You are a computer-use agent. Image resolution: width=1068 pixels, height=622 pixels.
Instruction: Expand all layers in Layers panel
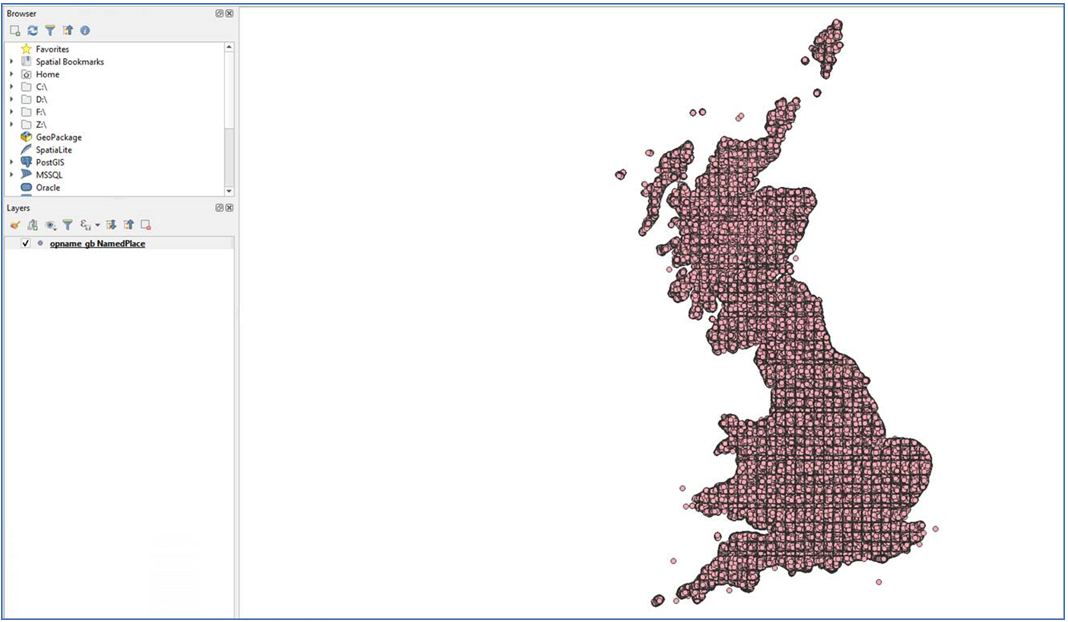(x=111, y=225)
